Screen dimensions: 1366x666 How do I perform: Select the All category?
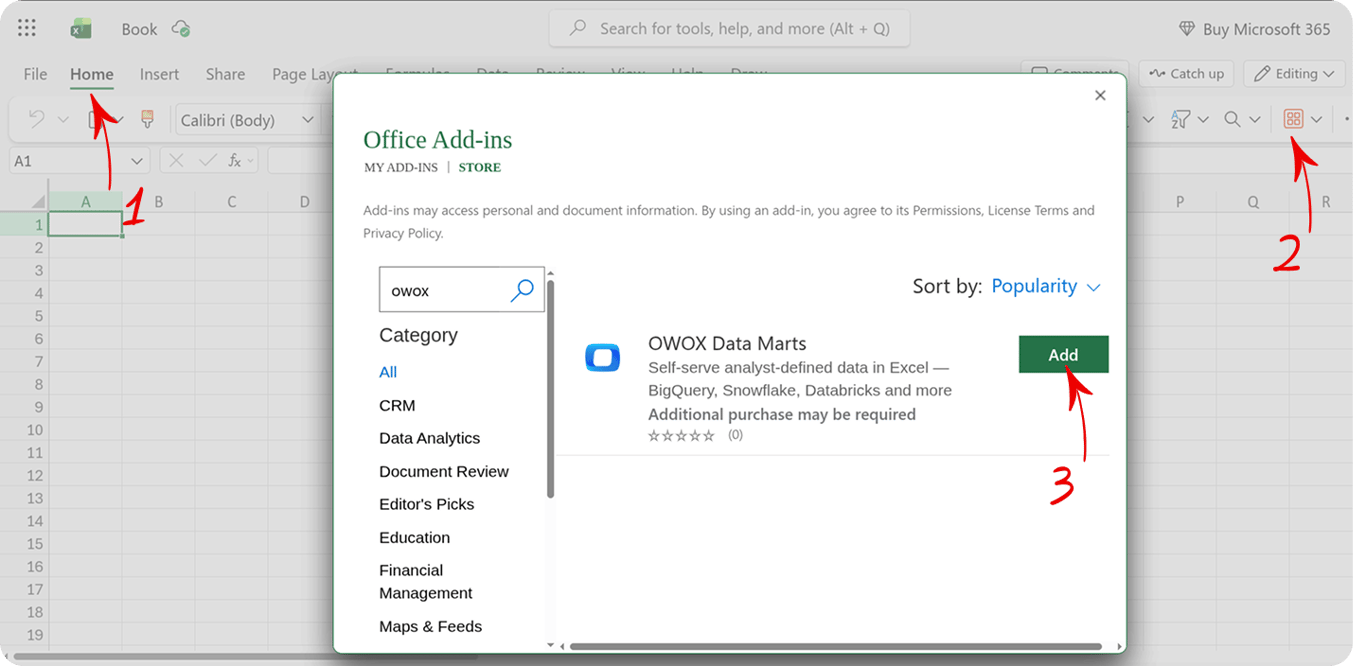[388, 372]
